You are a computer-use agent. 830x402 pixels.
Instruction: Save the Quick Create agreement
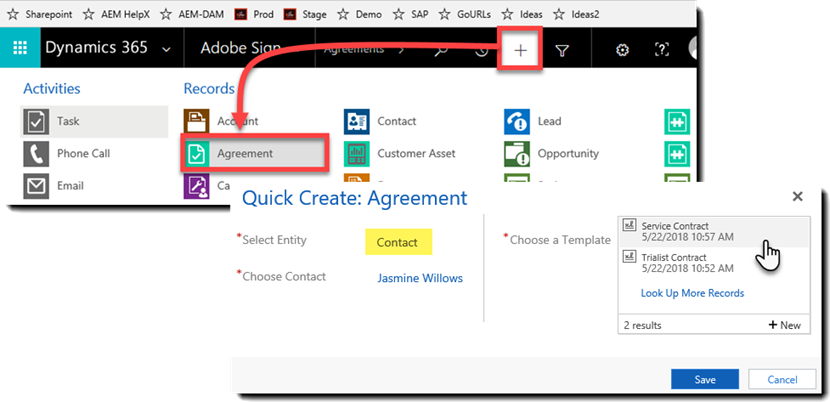(x=705, y=379)
